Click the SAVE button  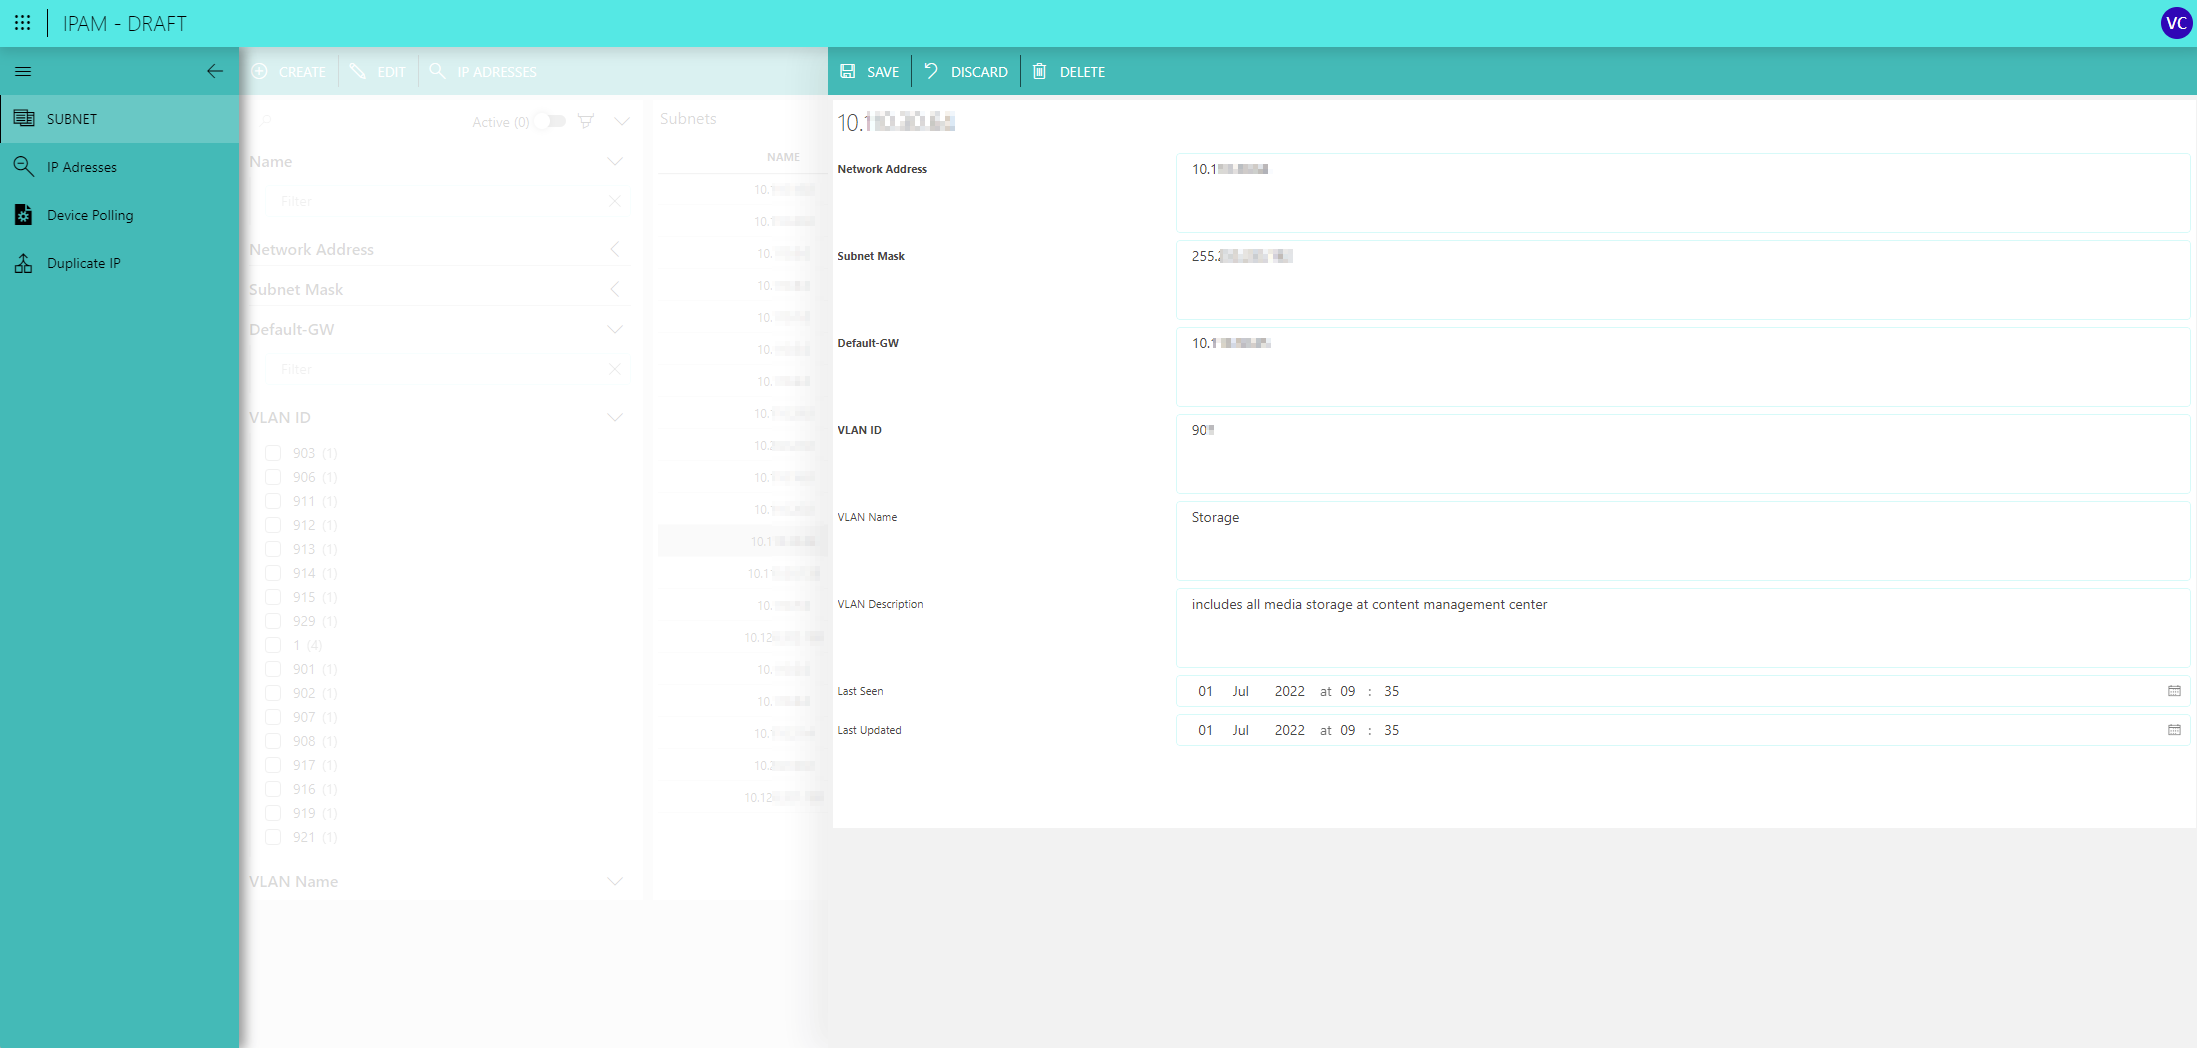coord(870,72)
